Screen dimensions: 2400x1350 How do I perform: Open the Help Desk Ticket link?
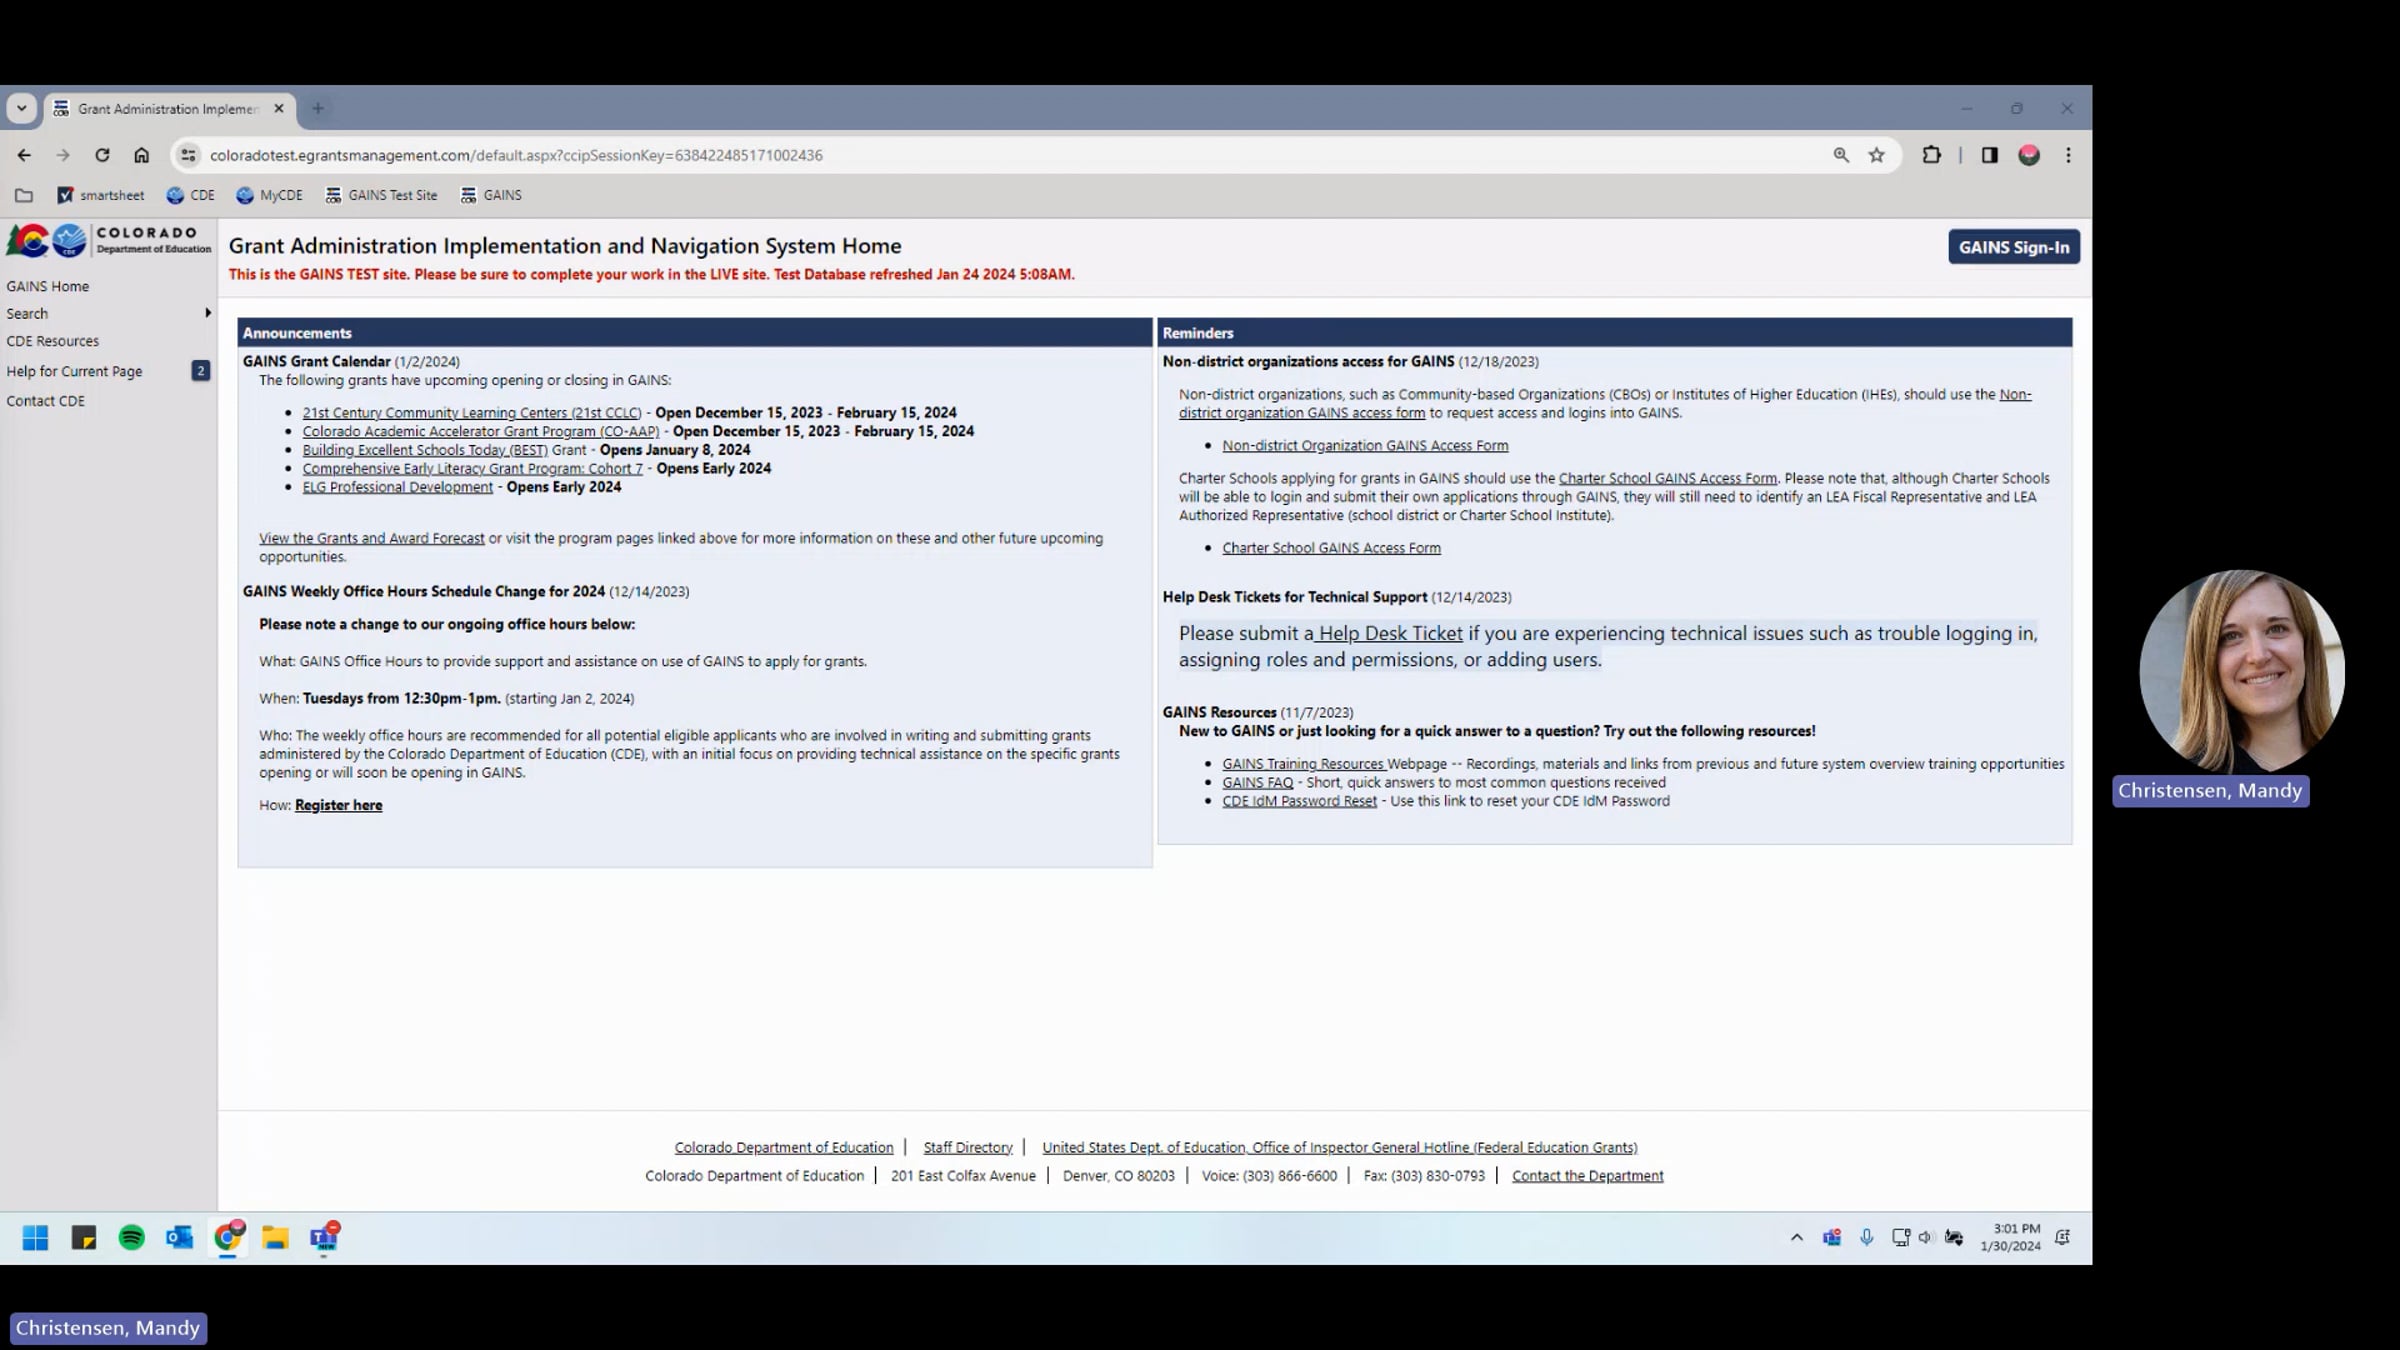coord(1390,633)
